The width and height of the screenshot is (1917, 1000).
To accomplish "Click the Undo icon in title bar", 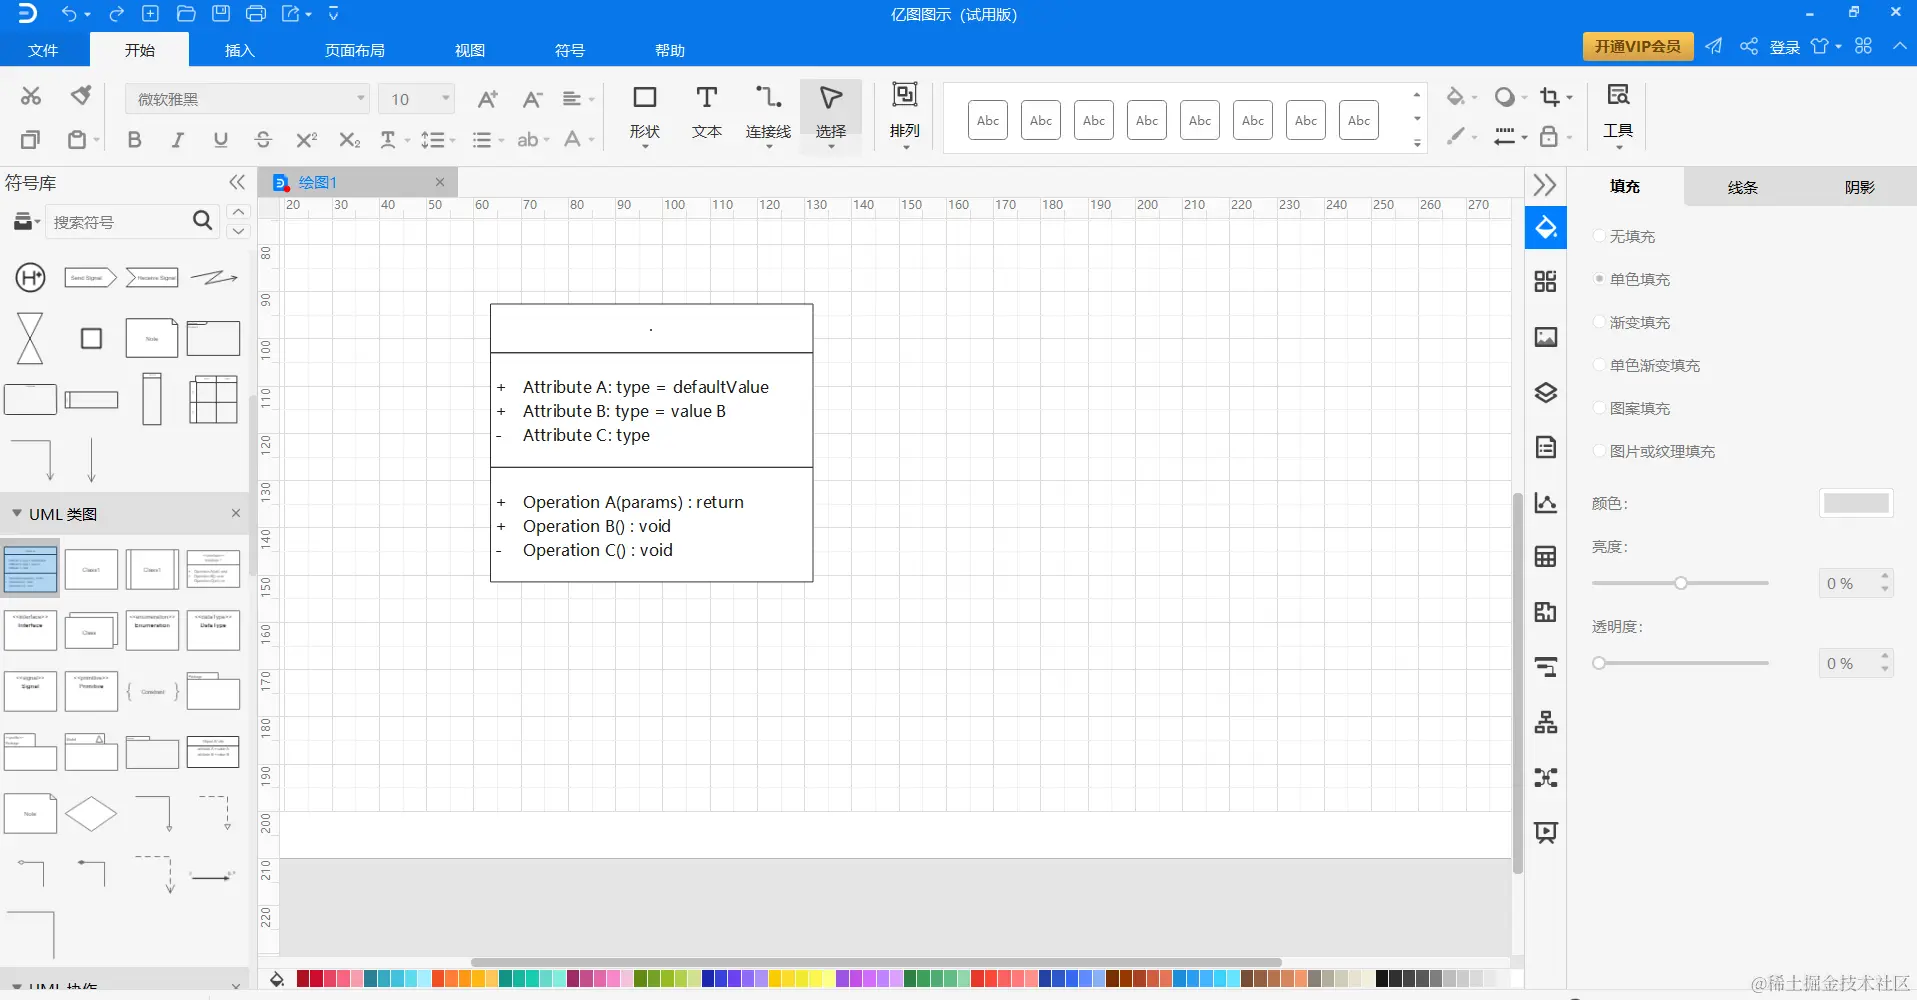I will (x=69, y=14).
